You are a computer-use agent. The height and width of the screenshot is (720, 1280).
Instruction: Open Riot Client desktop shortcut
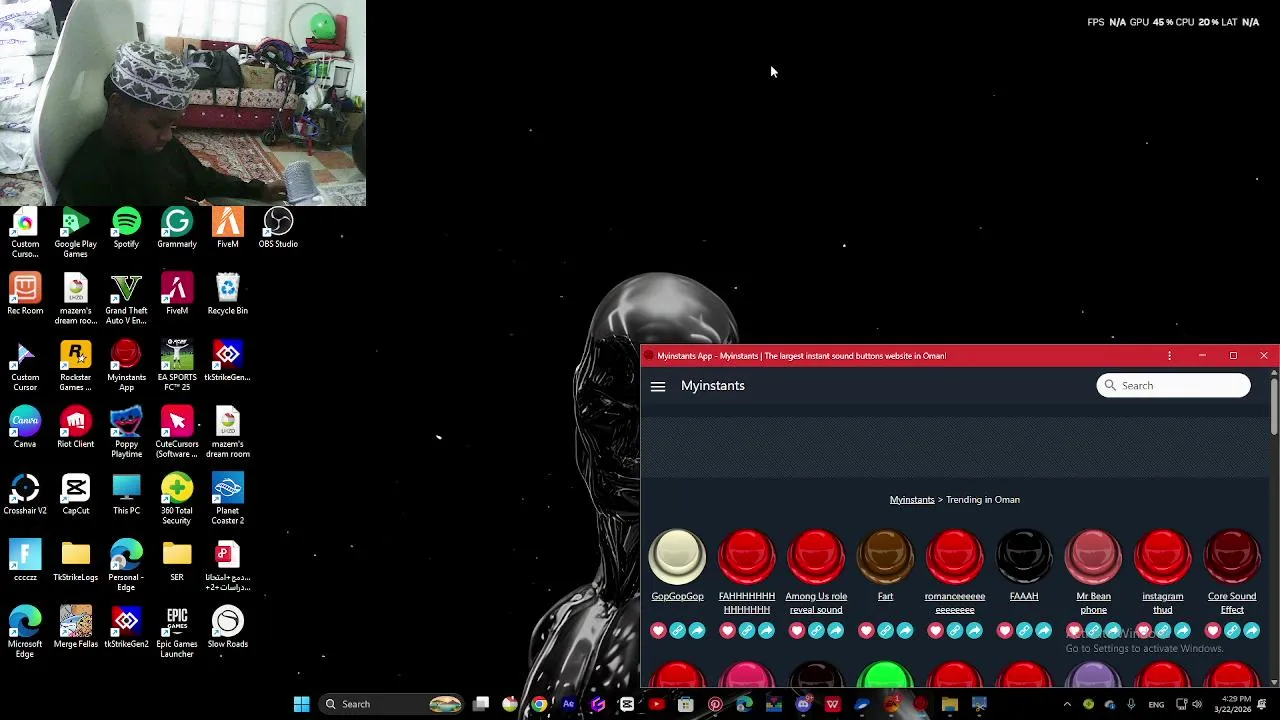click(76, 428)
